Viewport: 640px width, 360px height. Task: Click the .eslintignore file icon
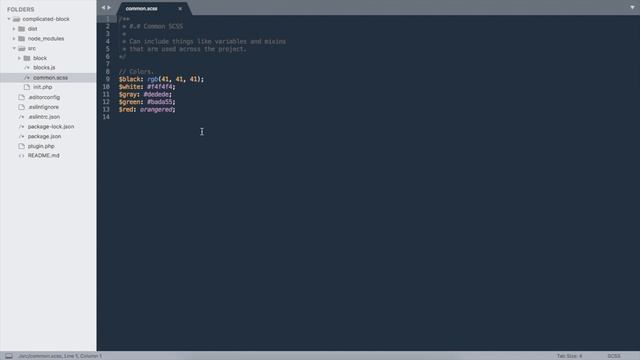22,107
